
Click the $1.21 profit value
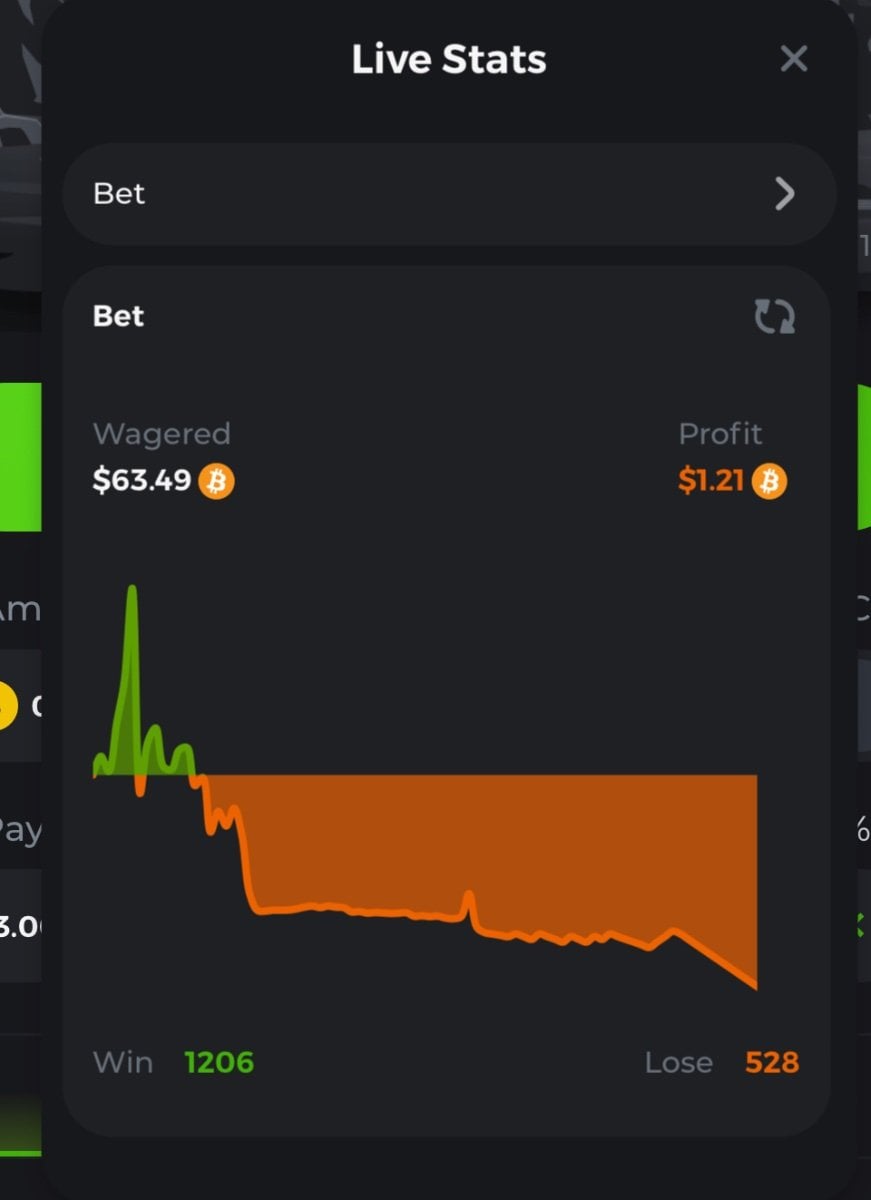(x=711, y=481)
